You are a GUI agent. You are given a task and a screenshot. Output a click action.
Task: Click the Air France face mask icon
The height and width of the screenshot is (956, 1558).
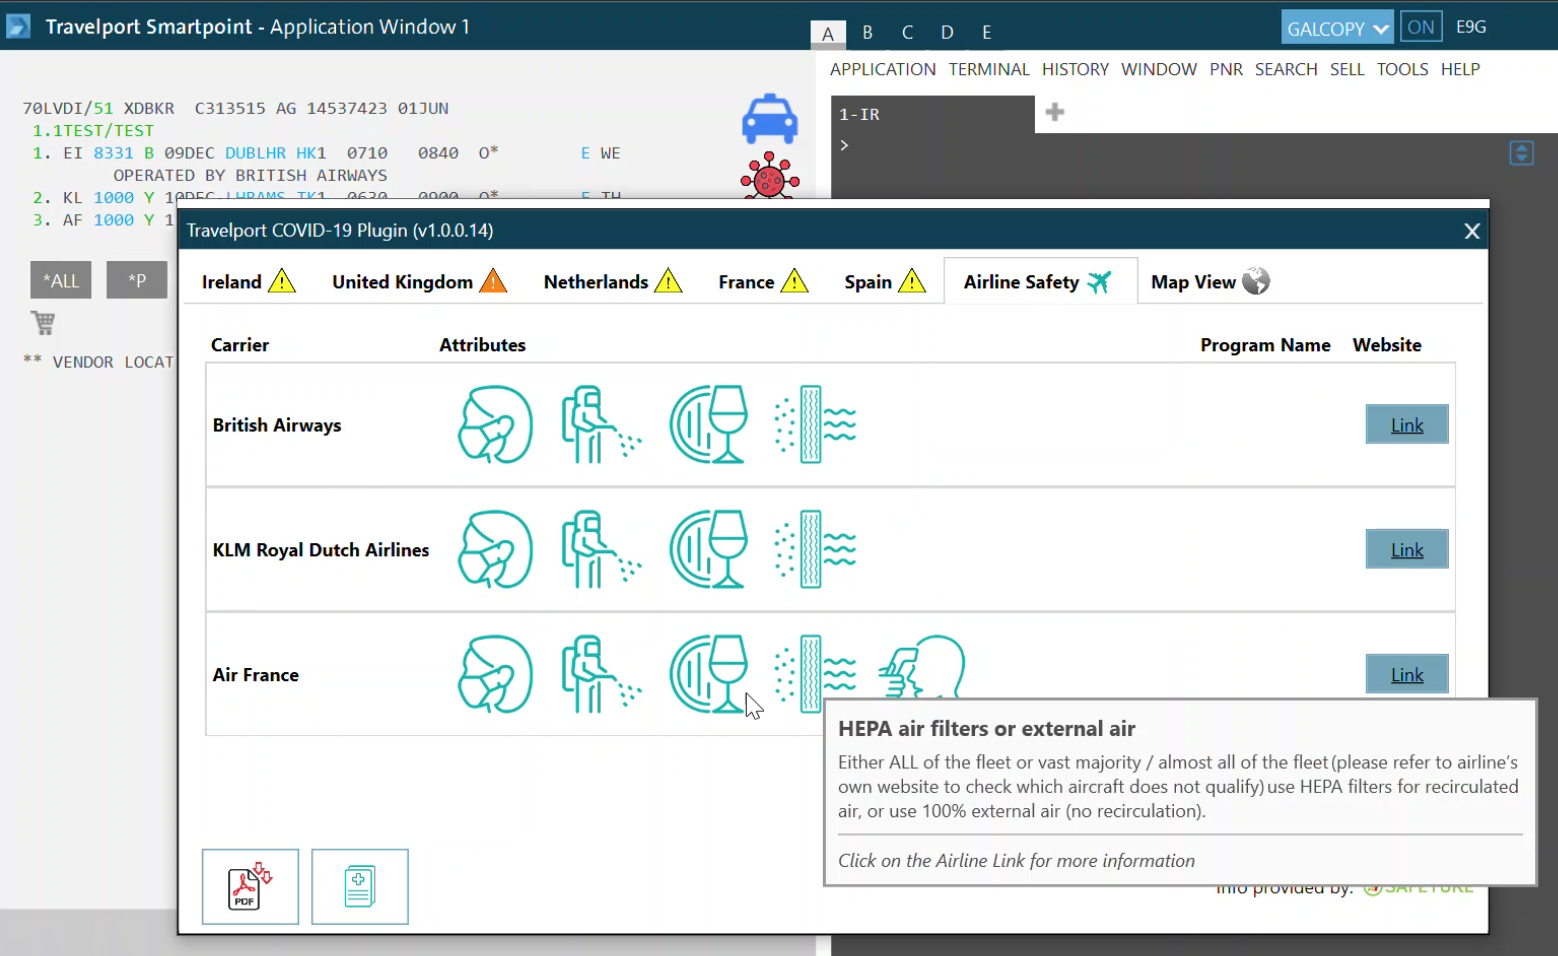click(495, 675)
